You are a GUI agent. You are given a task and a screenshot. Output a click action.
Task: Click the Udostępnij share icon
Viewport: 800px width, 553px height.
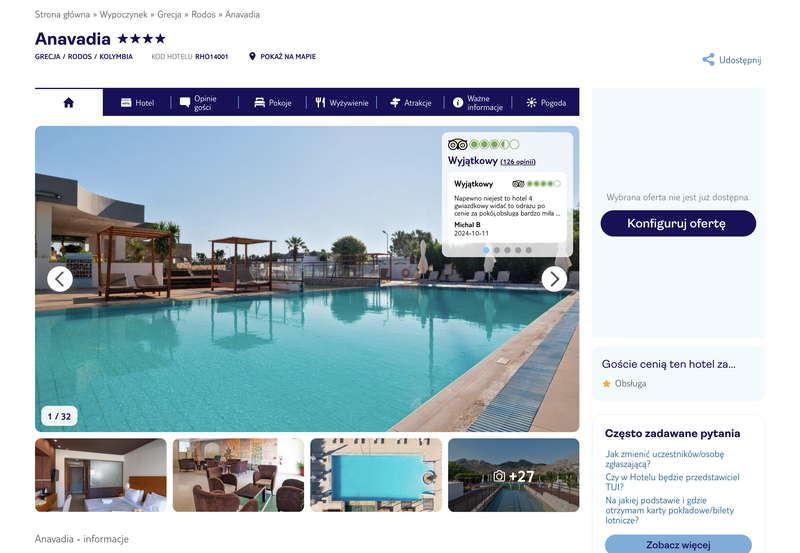[708, 60]
